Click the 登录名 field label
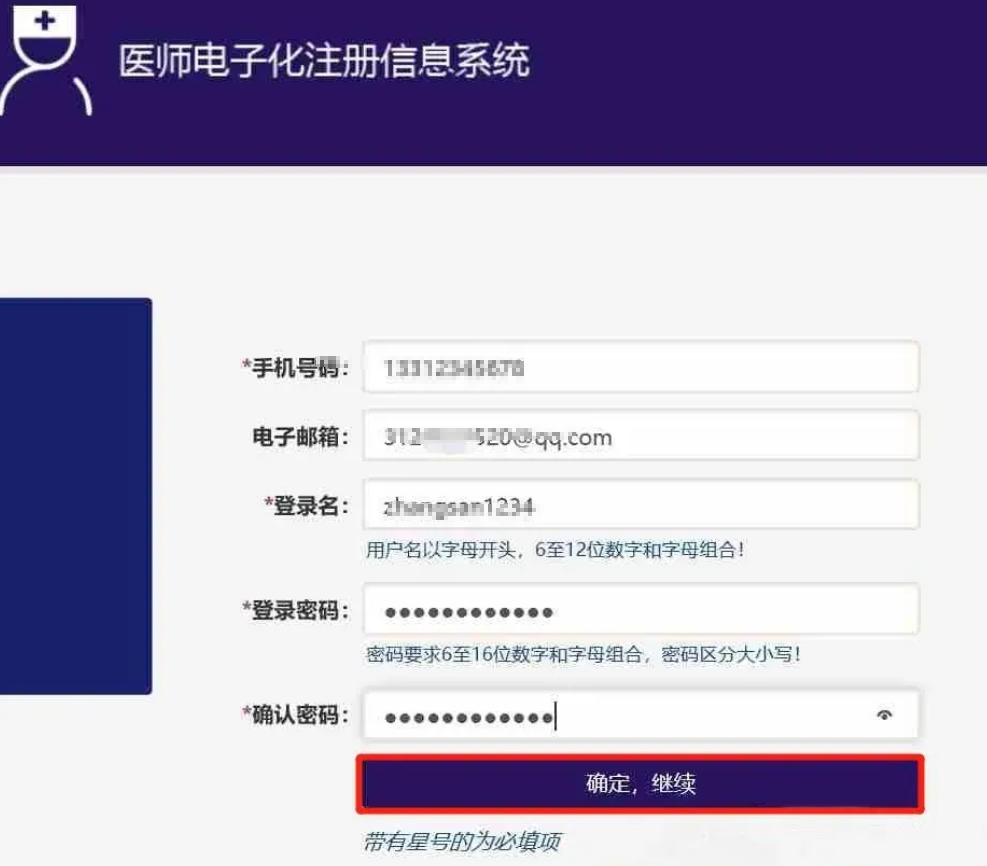The width and height of the screenshot is (987, 866). [311, 506]
